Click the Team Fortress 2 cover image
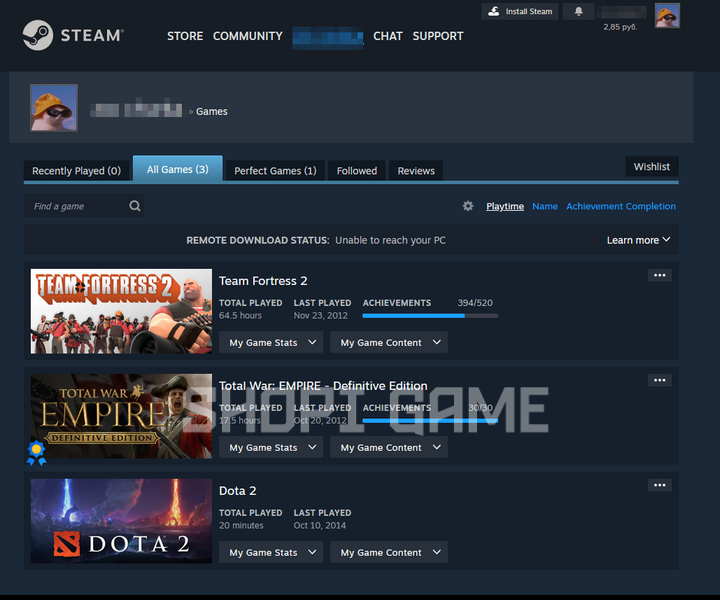The height and width of the screenshot is (600, 720). click(x=121, y=311)
